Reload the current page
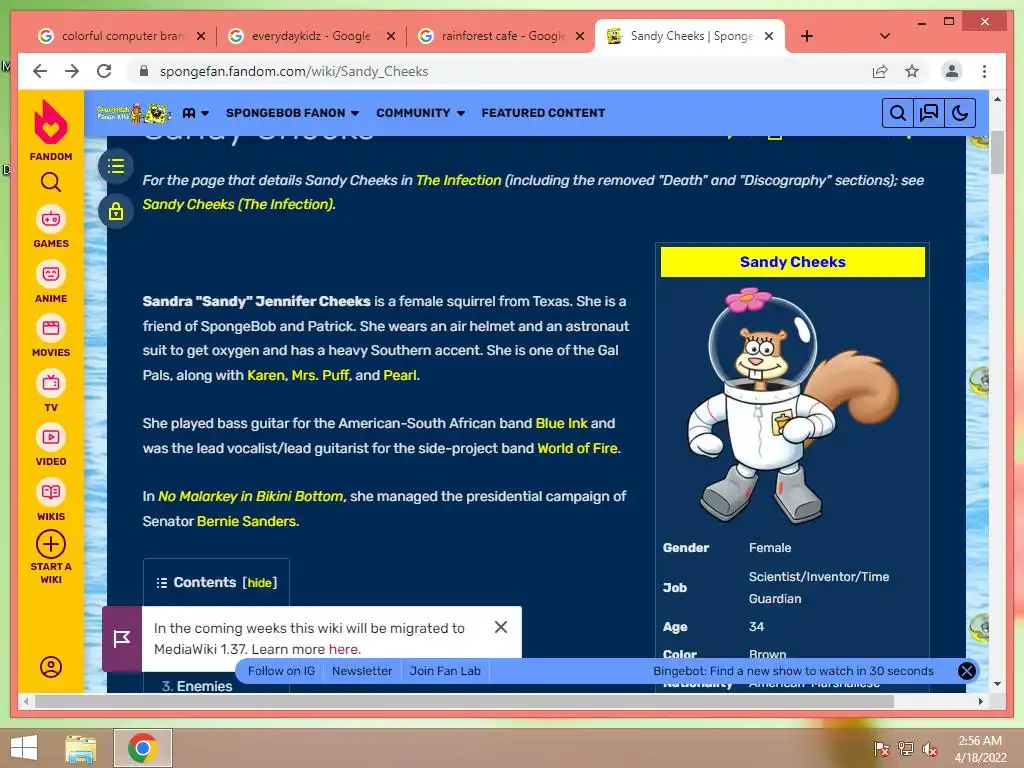 pos(104,71)
